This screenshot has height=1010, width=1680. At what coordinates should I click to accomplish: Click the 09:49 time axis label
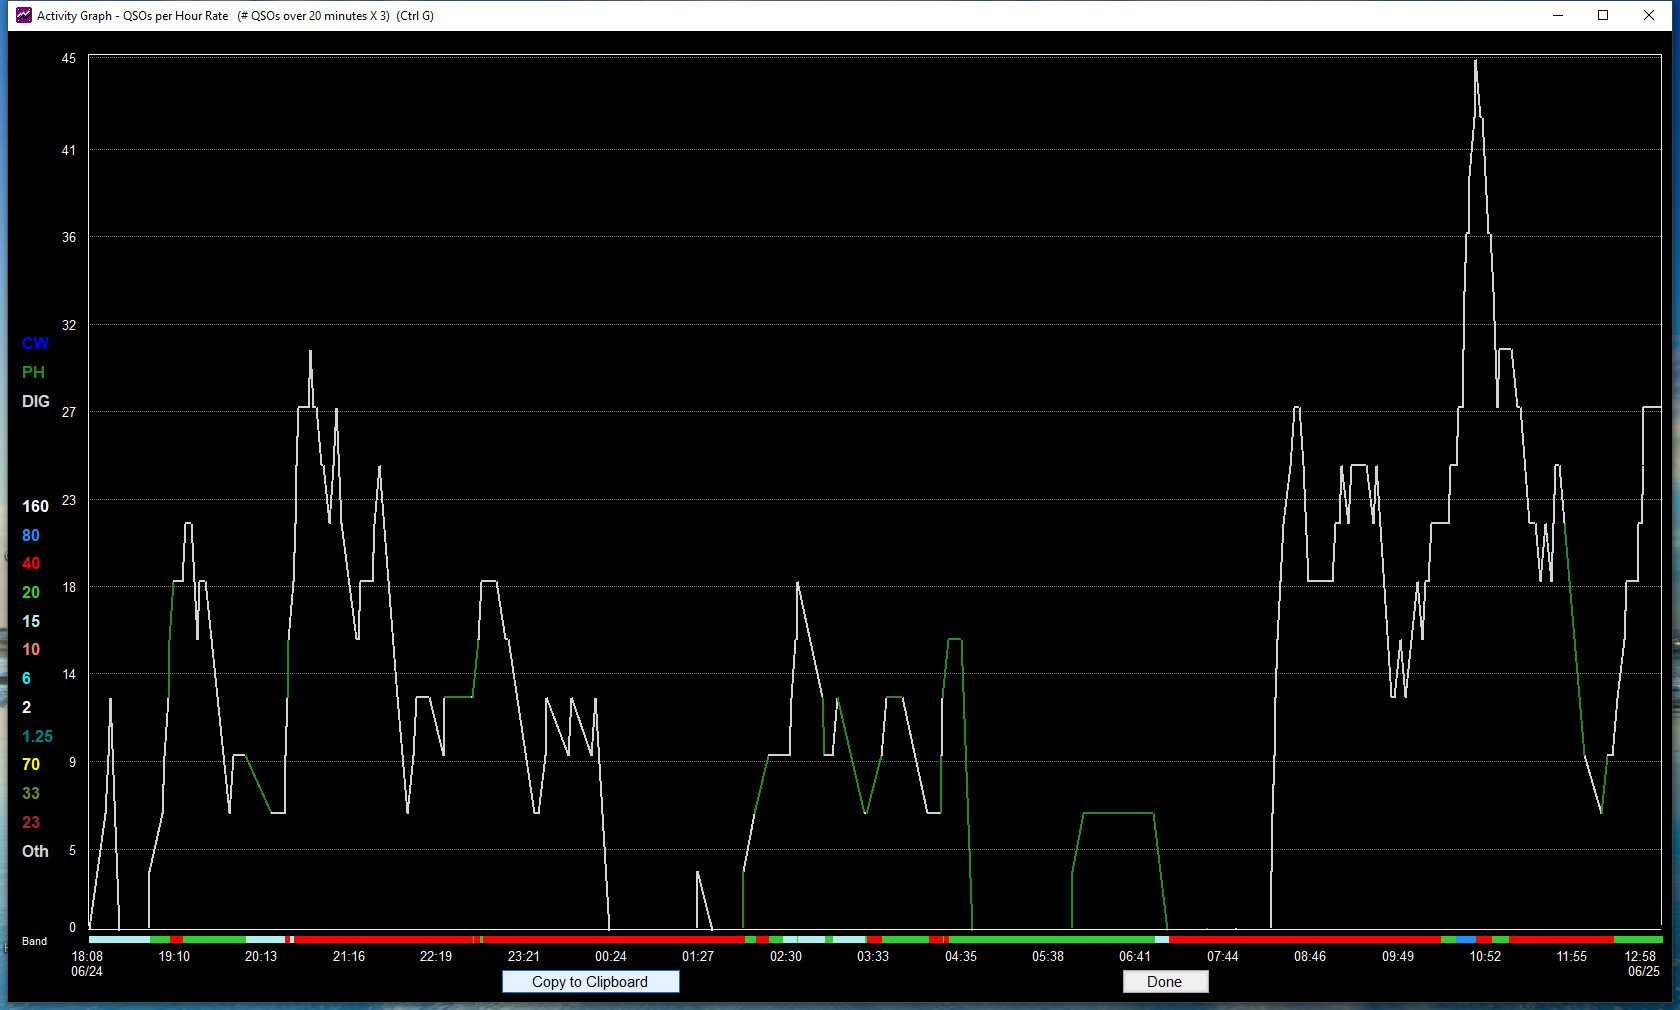[1398, 957]
